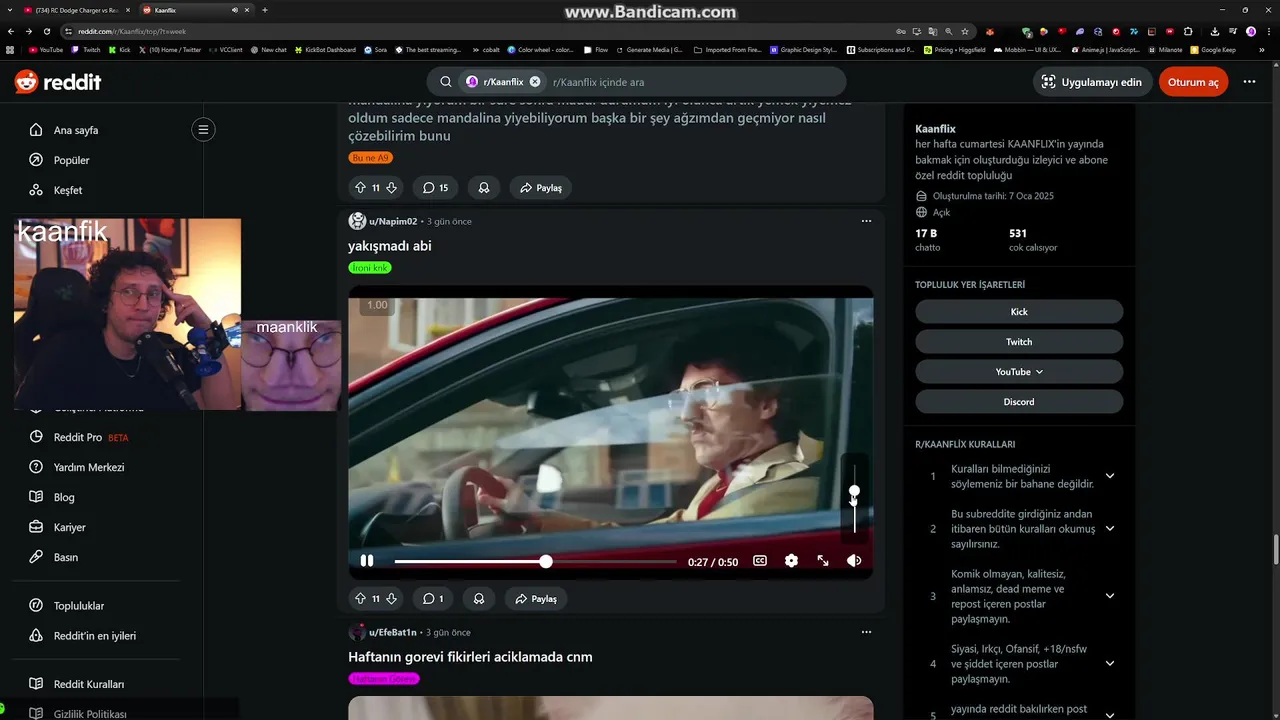Open Keşfet in the sidebar
The height and width of the screenshot is (720, 1280).
[x=68, y=190]
